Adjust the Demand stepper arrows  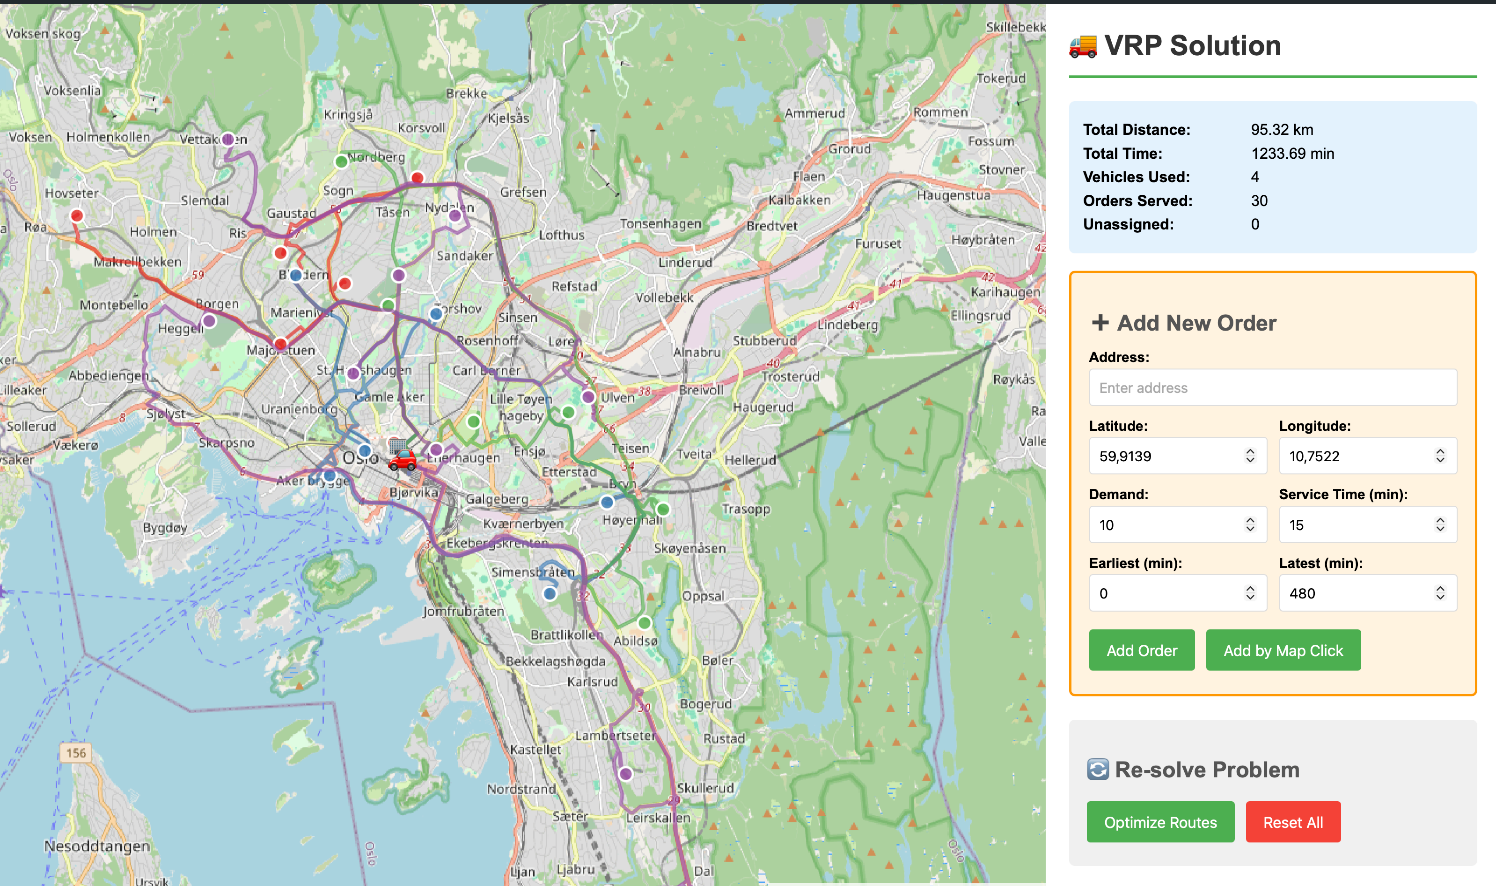coord(1250,525)
